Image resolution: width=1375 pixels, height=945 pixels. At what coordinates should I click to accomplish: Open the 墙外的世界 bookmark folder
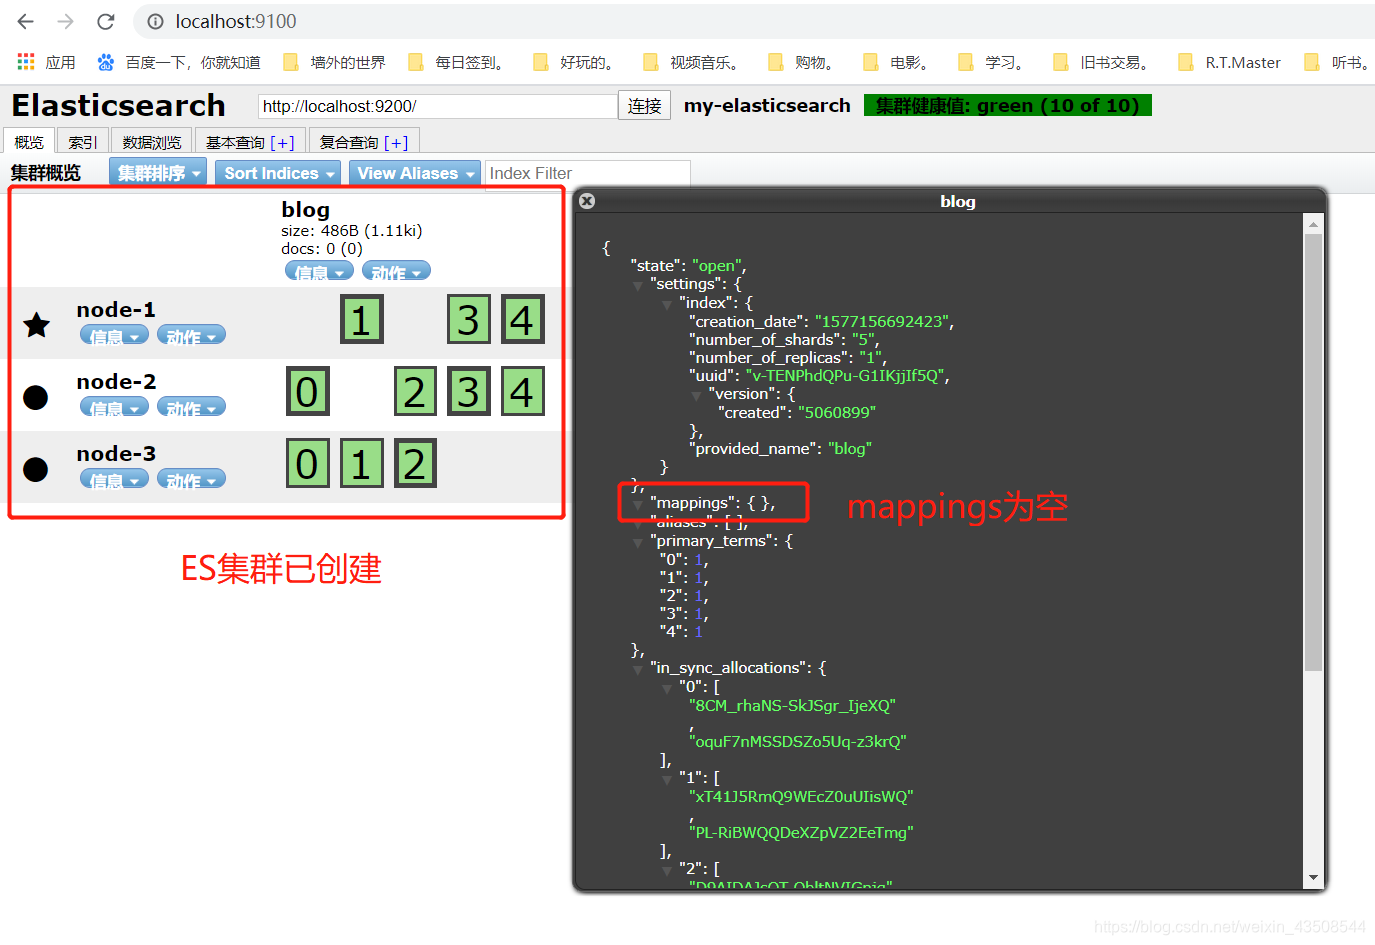pyautogui.click(x=334, y=62)
